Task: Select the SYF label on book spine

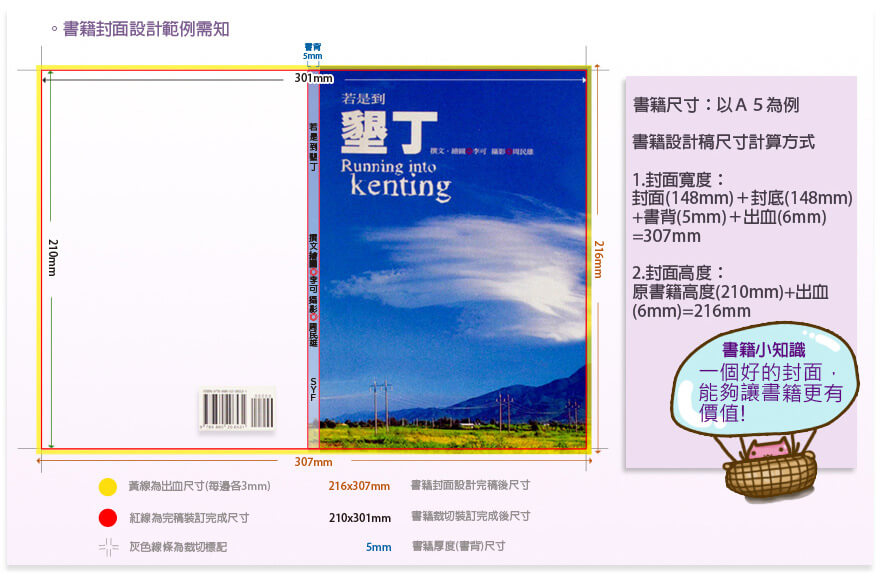Action: 314,390
